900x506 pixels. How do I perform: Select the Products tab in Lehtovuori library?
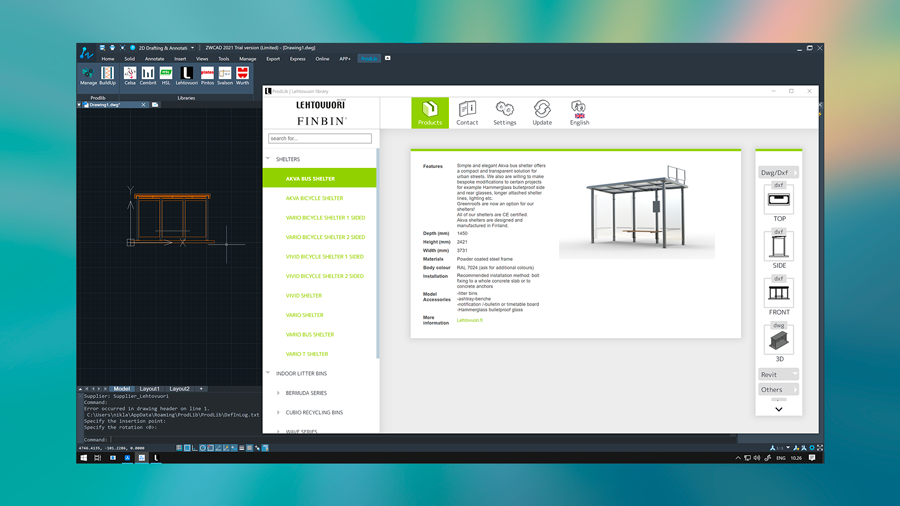[430, 112]
